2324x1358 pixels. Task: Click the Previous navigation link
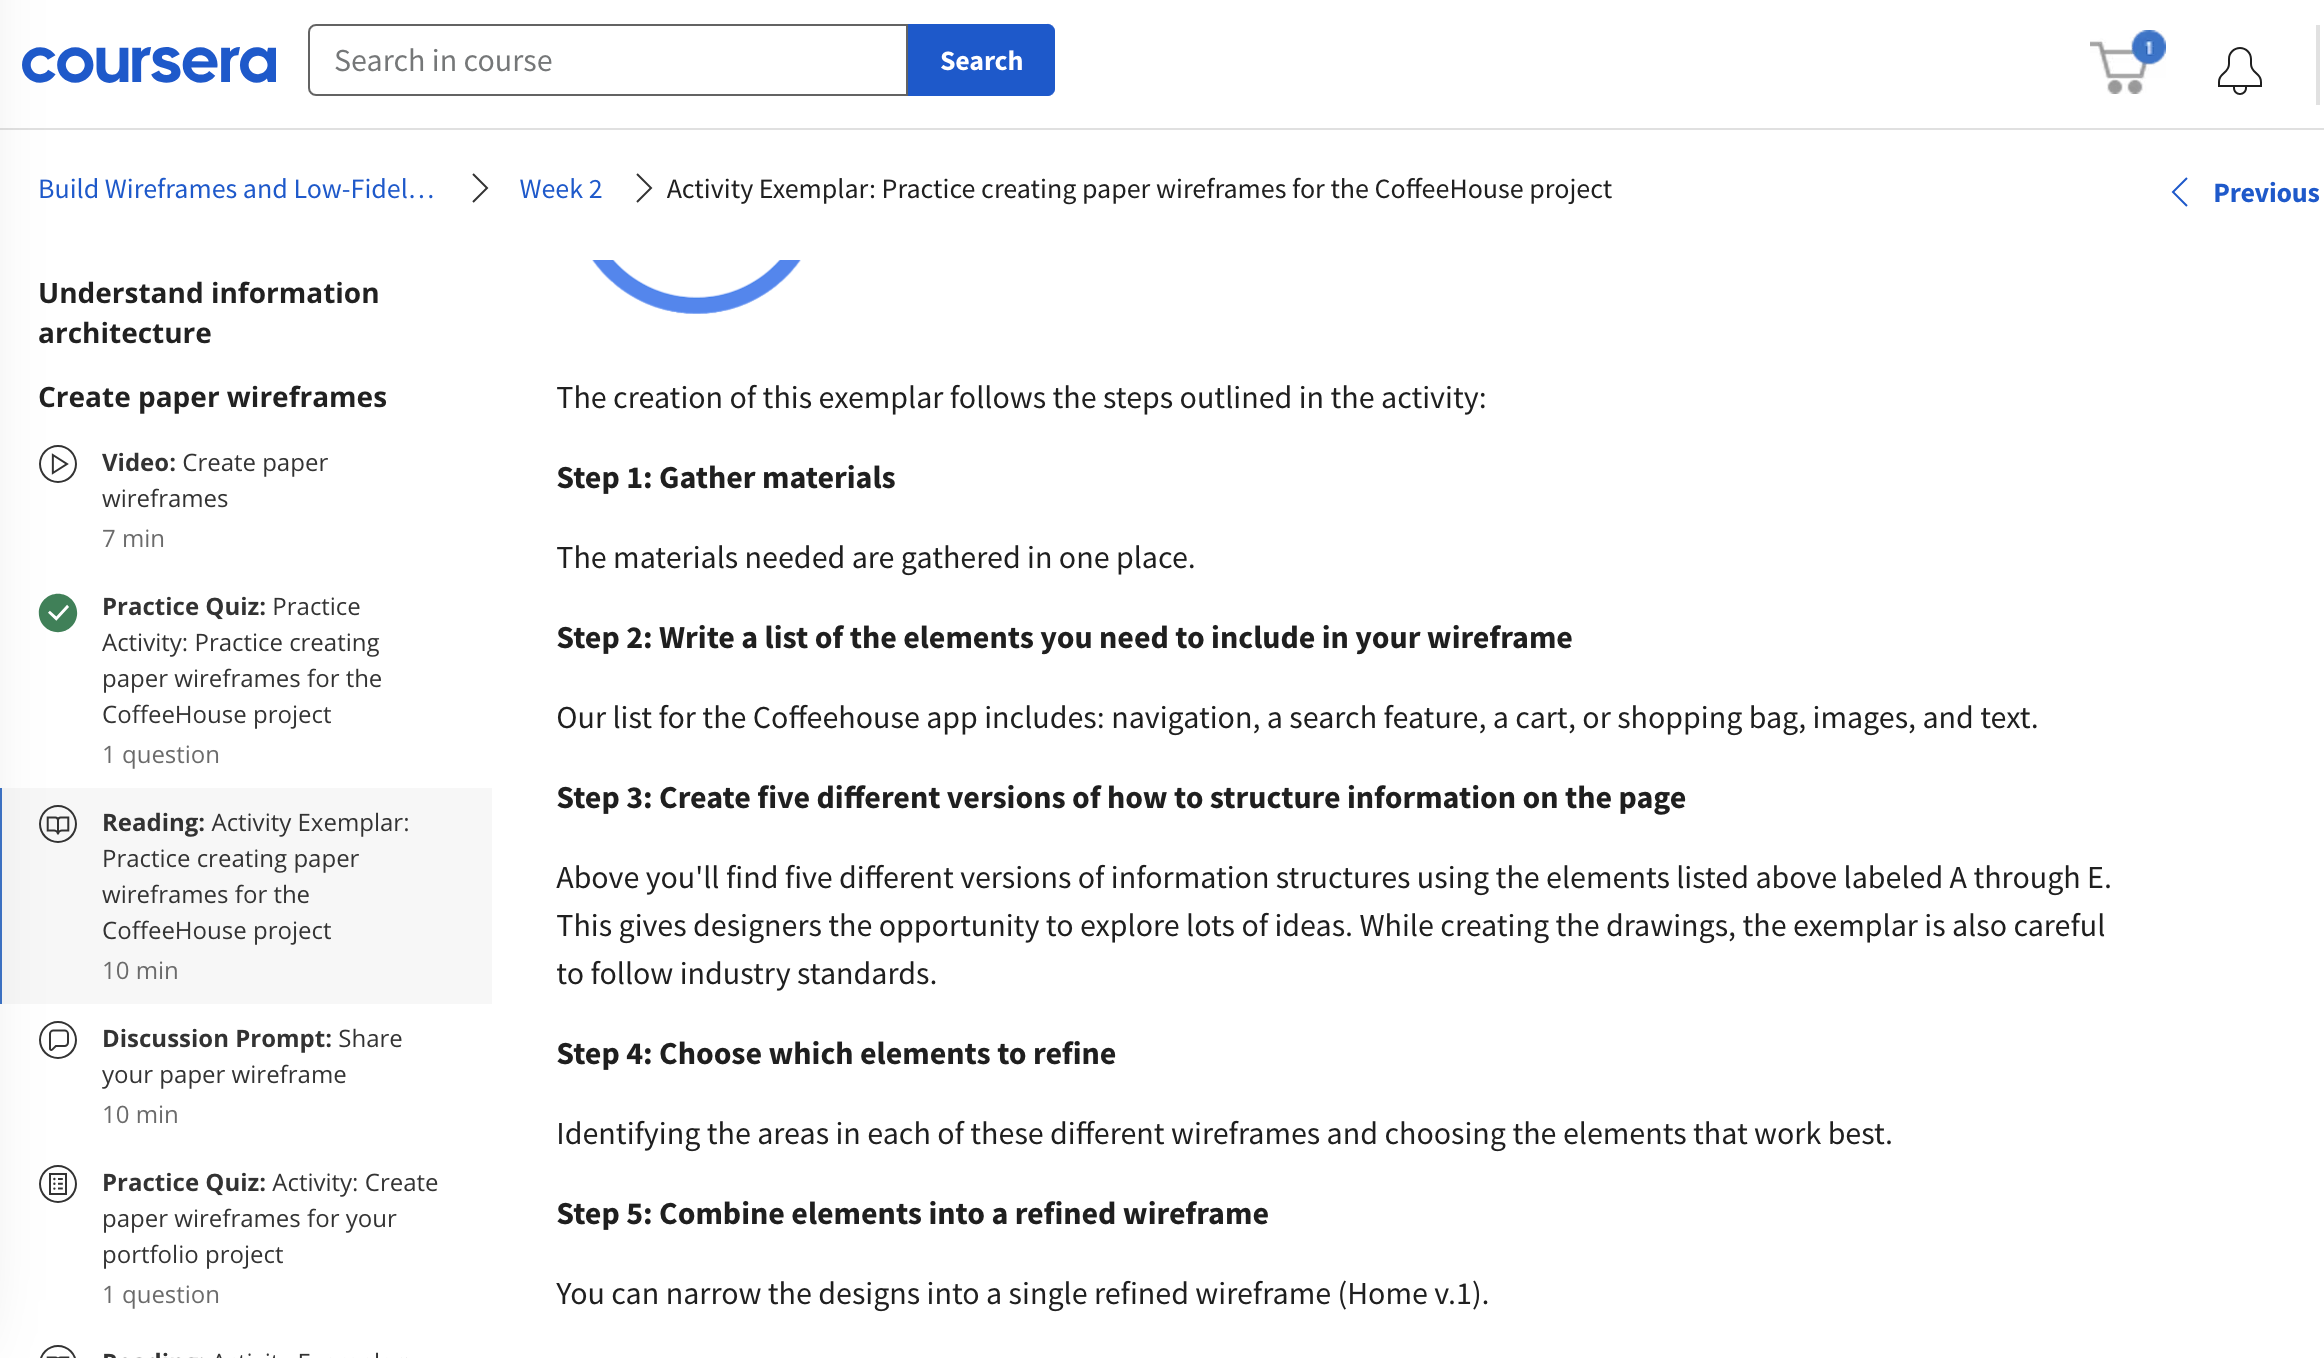(x=2264, y=192)
